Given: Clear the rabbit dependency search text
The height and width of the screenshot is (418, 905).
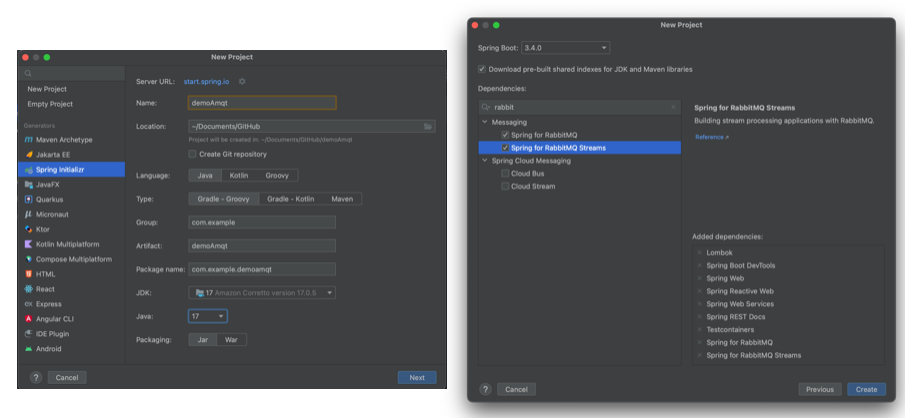Looking at the screenshot, I should coord(673,107).
